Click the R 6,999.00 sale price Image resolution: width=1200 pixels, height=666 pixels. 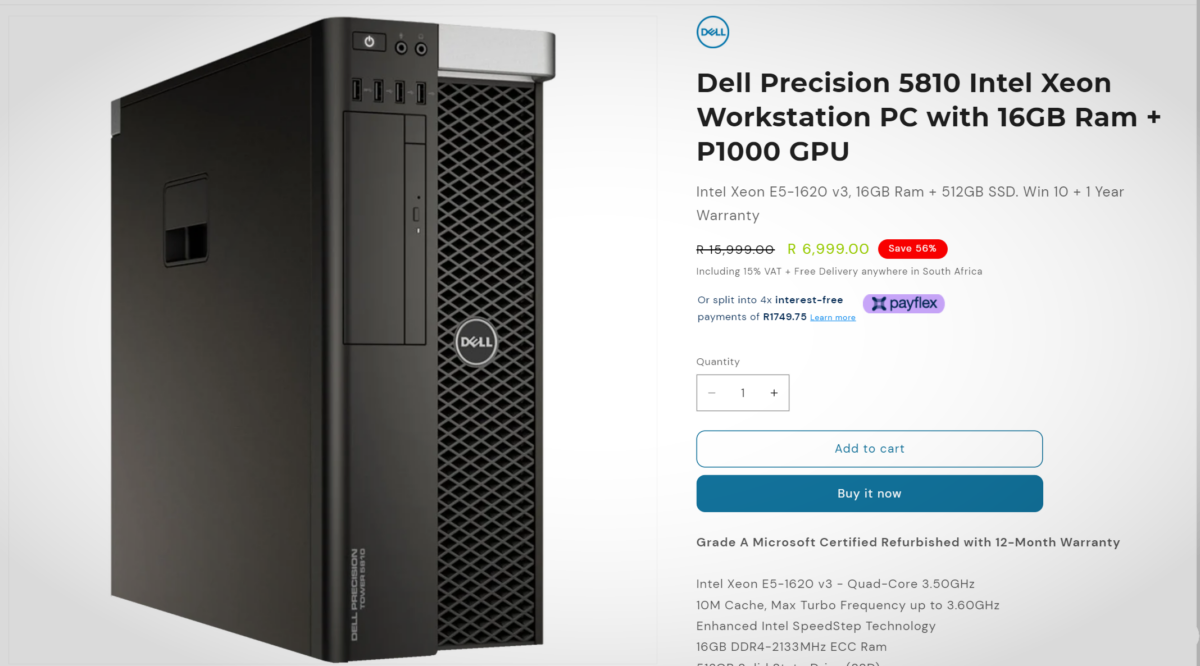[828, 249]
